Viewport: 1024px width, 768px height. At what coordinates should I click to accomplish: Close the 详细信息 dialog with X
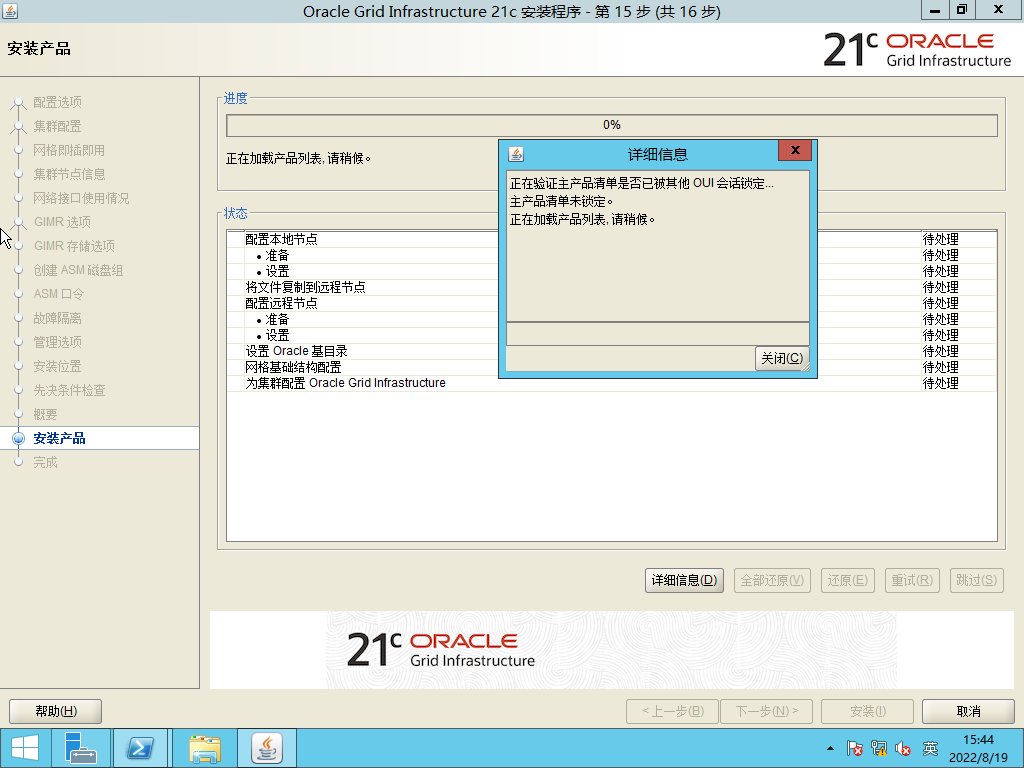tap(795, 150)
